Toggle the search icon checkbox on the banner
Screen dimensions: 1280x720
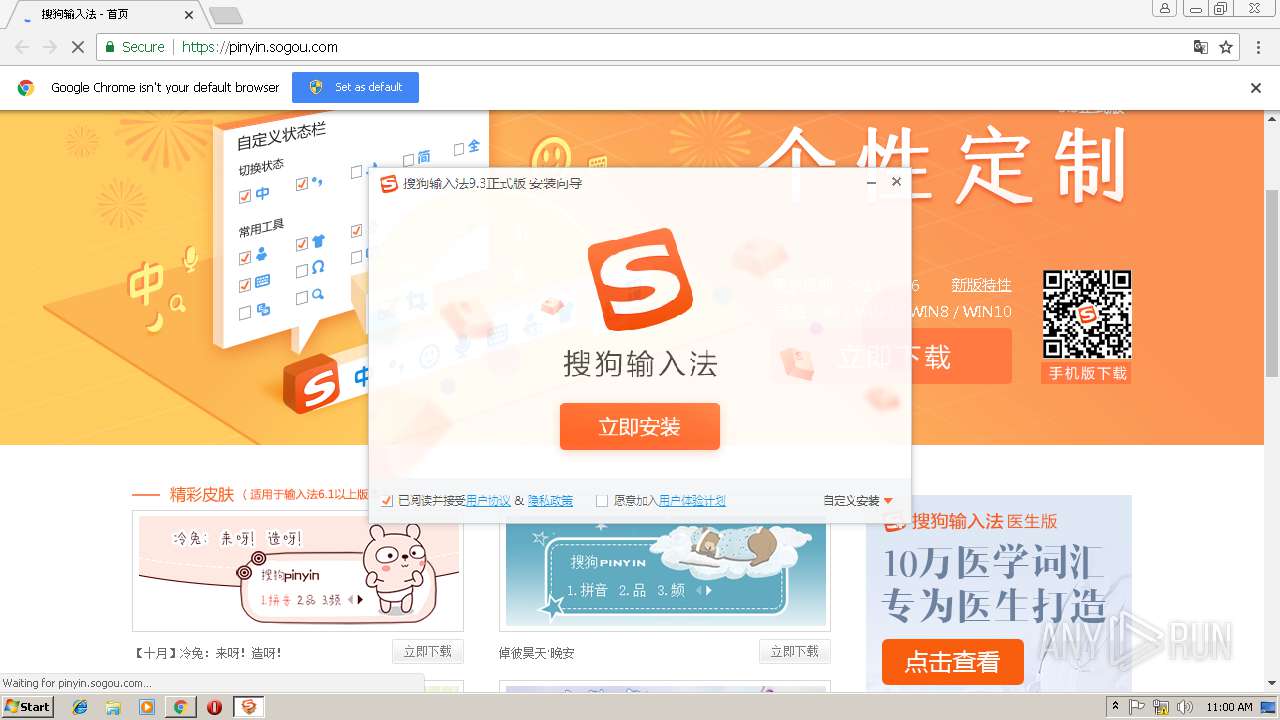pos(302,298)
